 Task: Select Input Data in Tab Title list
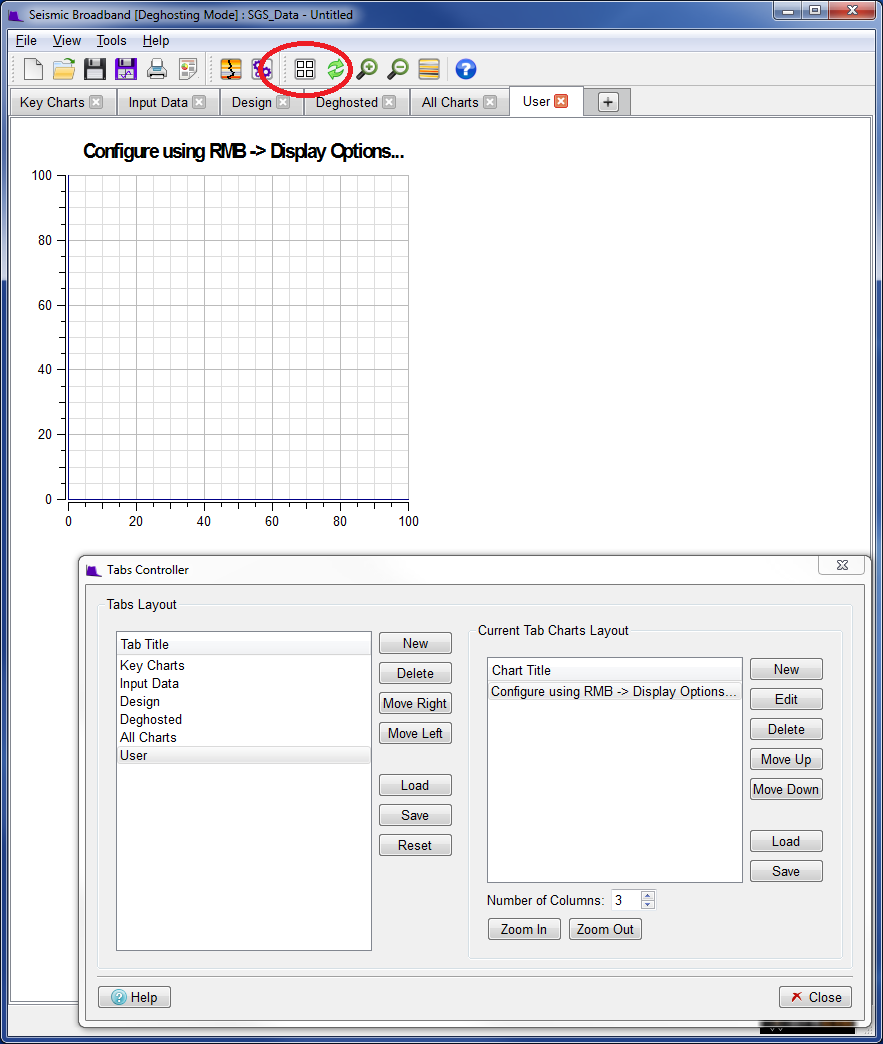click(244, 683)
